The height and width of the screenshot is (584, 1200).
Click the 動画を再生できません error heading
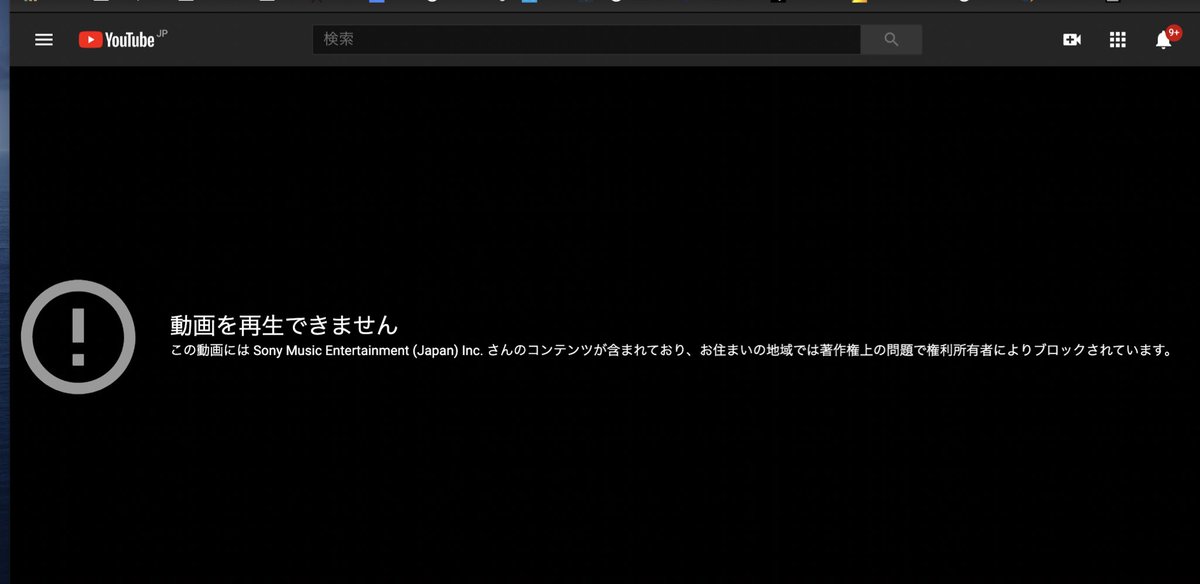(284, 325)
